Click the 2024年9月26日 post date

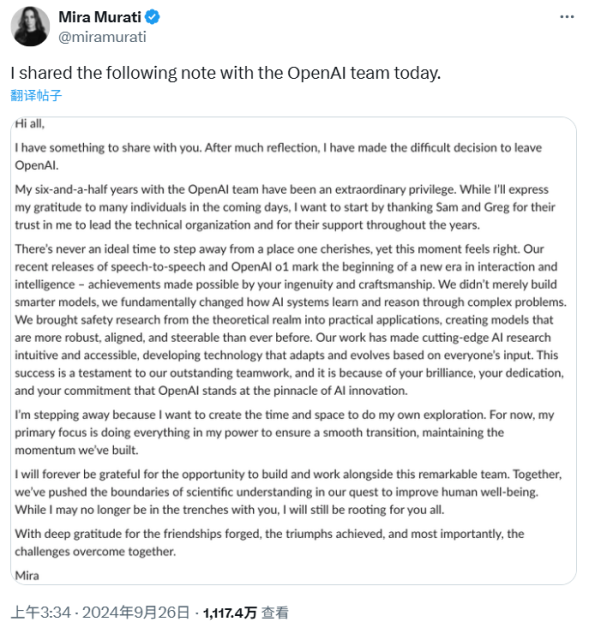coord(136,612)
